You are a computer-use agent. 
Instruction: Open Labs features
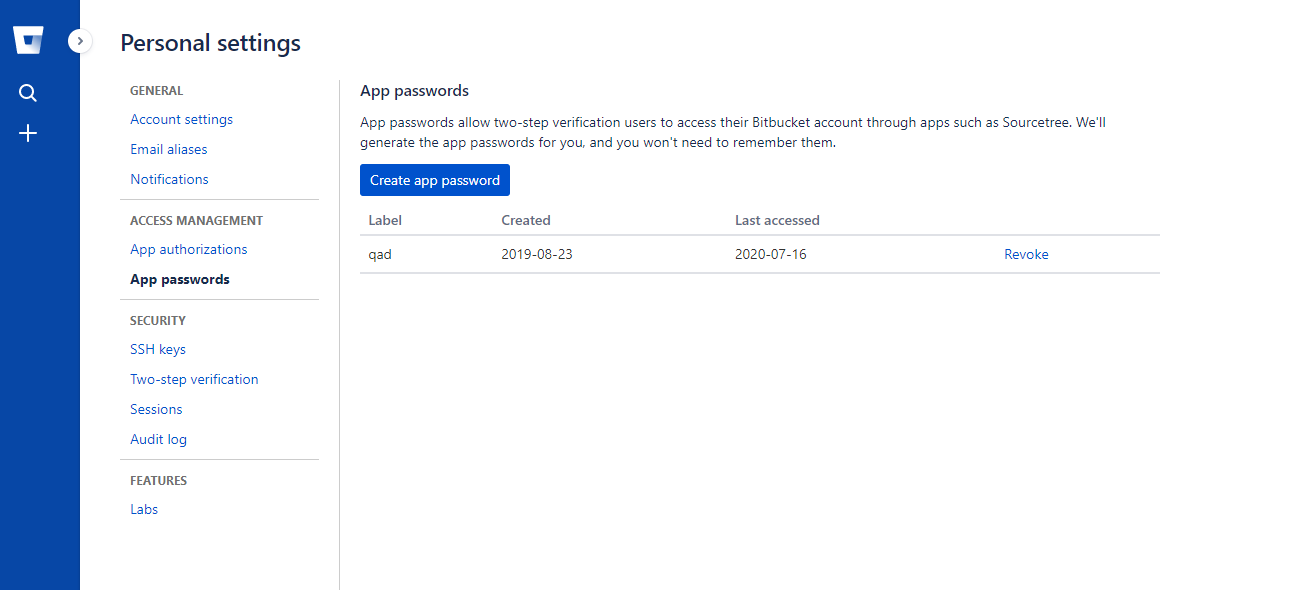[x=144, y=509]
